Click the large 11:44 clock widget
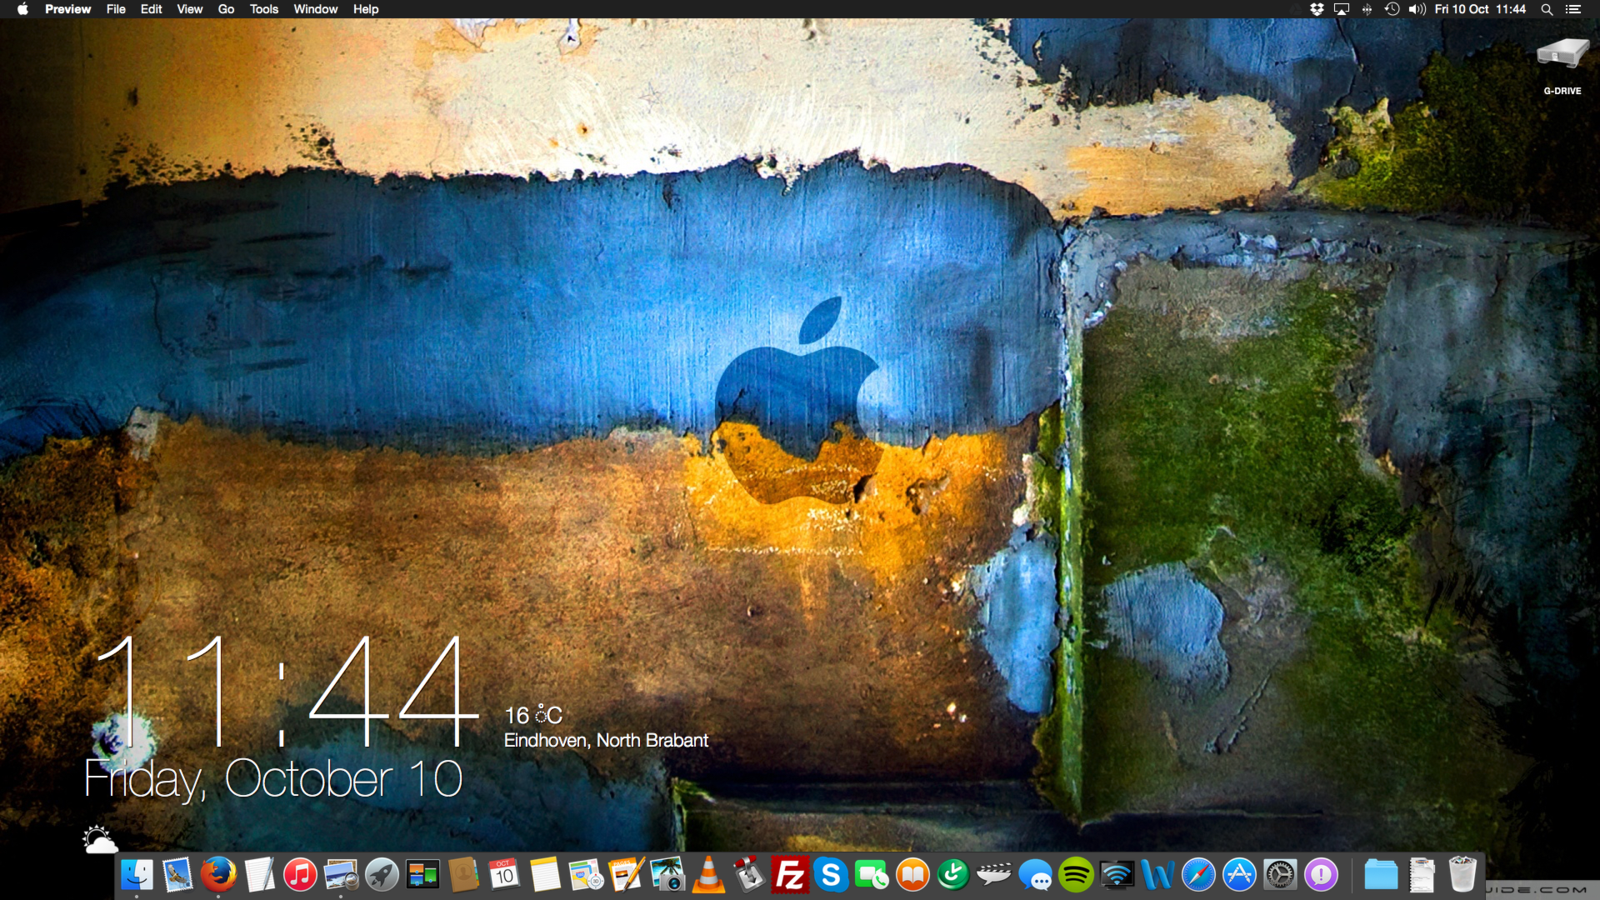The image size is (1600, 900). (286, 692)
